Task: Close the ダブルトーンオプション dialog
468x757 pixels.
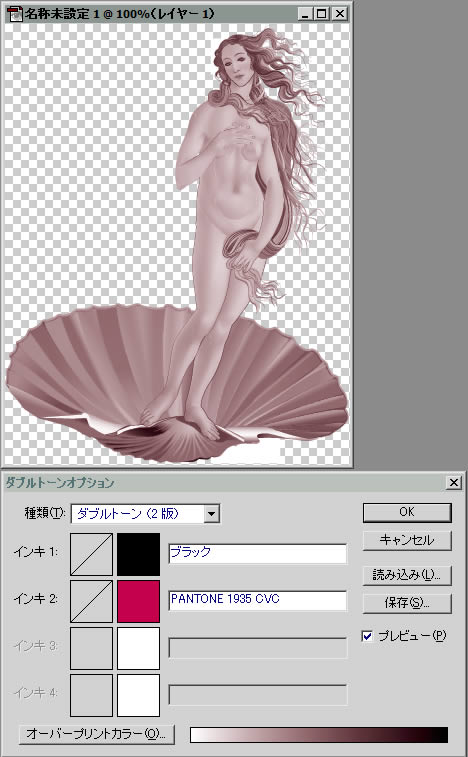Action: [454, 482]
